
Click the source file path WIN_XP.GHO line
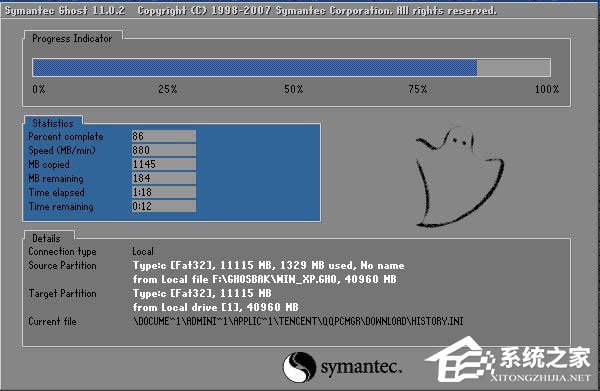tap(265, 279)
